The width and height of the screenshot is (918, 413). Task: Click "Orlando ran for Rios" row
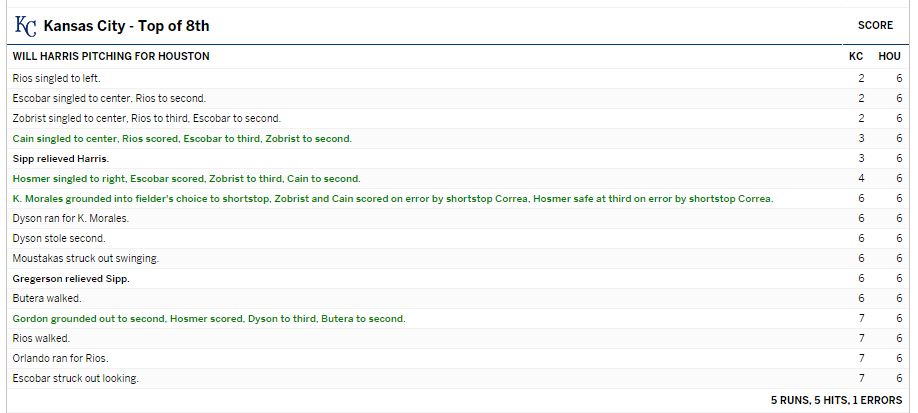click(x=60, y=358)
